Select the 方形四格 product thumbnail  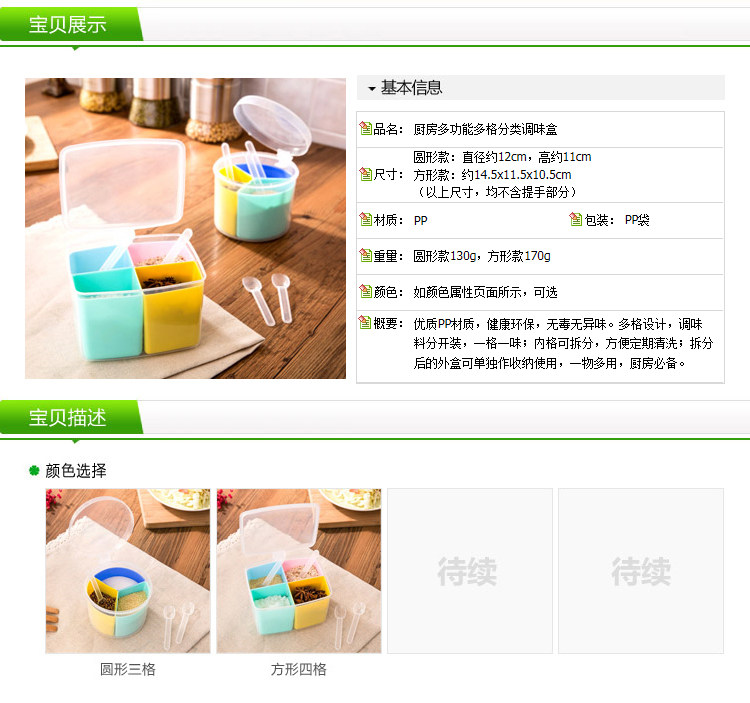[x=299, y=571]
